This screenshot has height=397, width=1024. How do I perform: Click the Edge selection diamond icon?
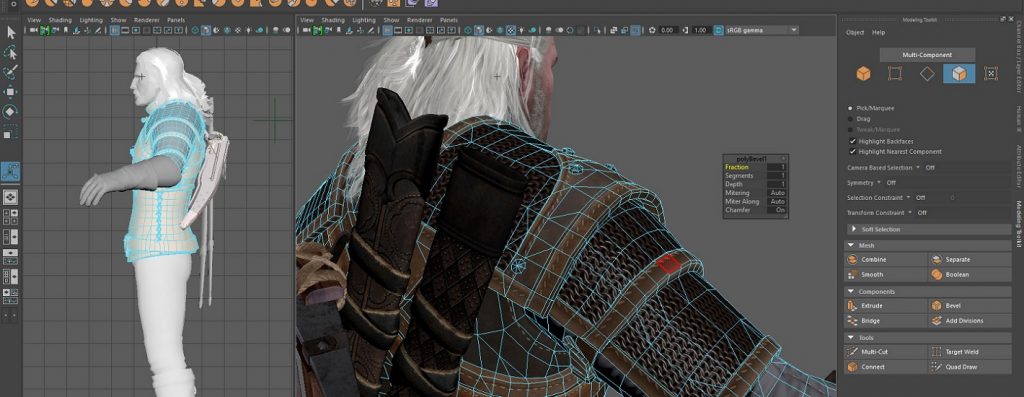point(927,74)
